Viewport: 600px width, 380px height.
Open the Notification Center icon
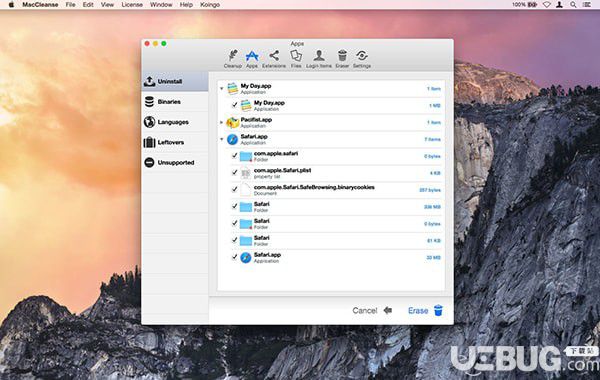coord(586,5)
